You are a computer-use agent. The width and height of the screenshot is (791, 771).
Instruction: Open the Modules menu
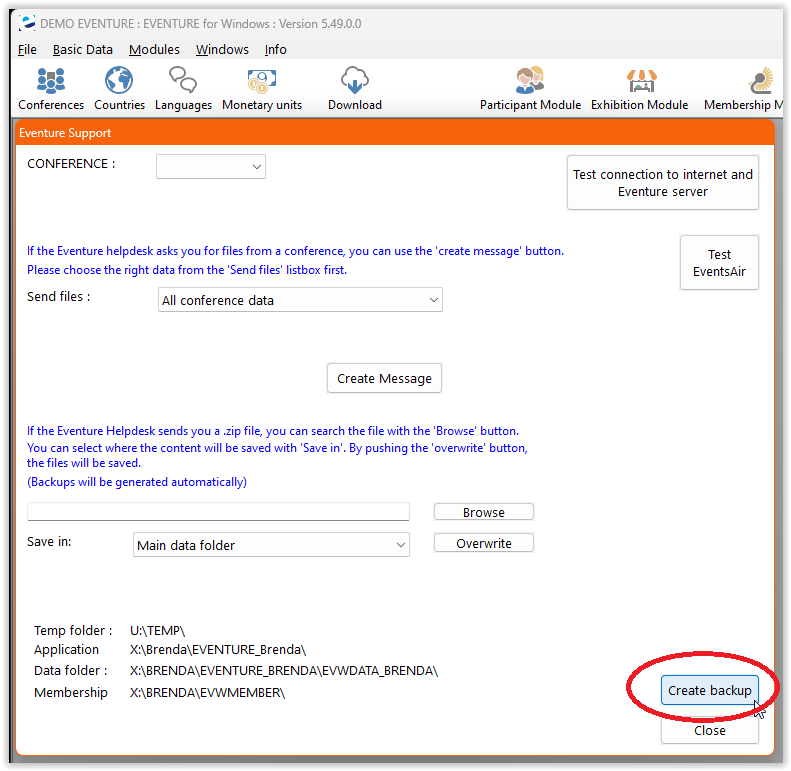click(x=154, y=49)
